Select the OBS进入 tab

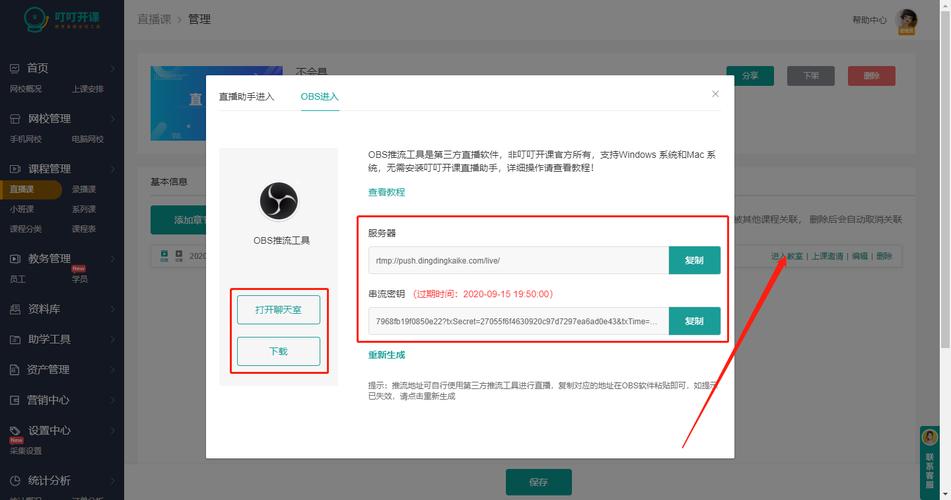(x=320, y=97)
